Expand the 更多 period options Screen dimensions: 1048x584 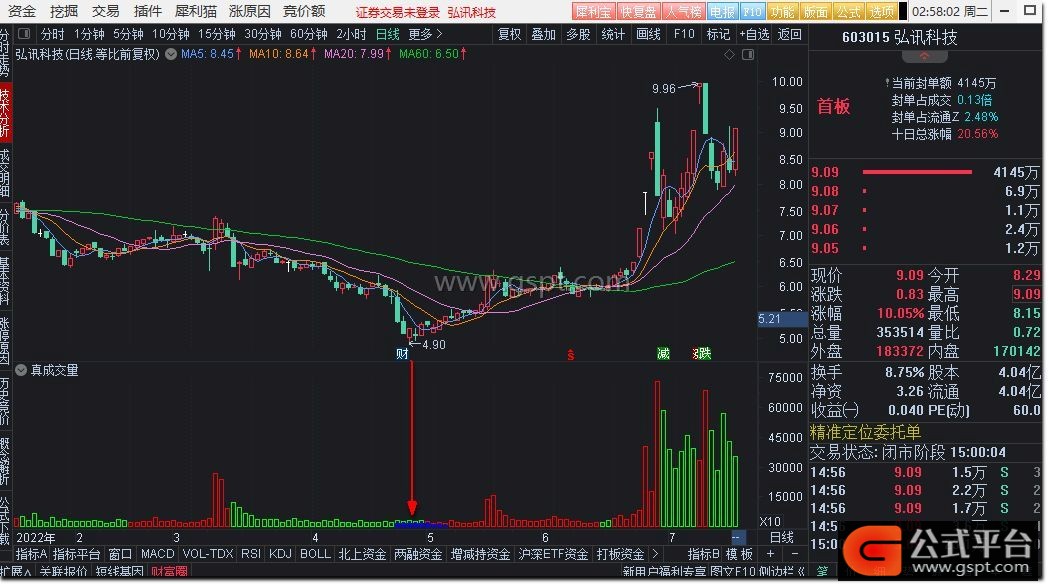coord(425,33)
